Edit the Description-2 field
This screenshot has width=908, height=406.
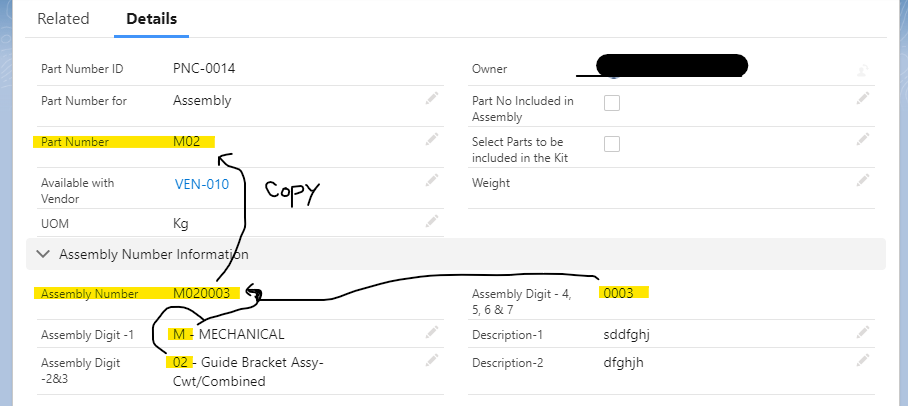(862, 361)
